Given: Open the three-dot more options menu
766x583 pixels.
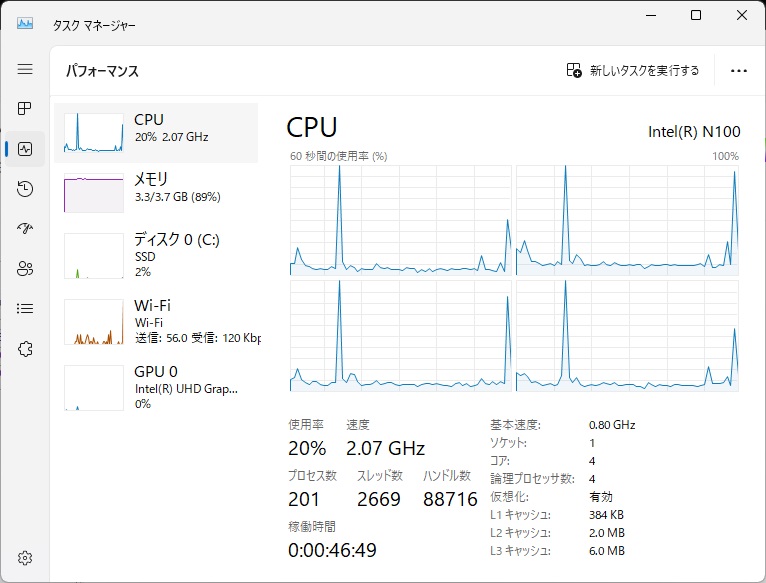Looking at the screenshot, I should (739, 71).
